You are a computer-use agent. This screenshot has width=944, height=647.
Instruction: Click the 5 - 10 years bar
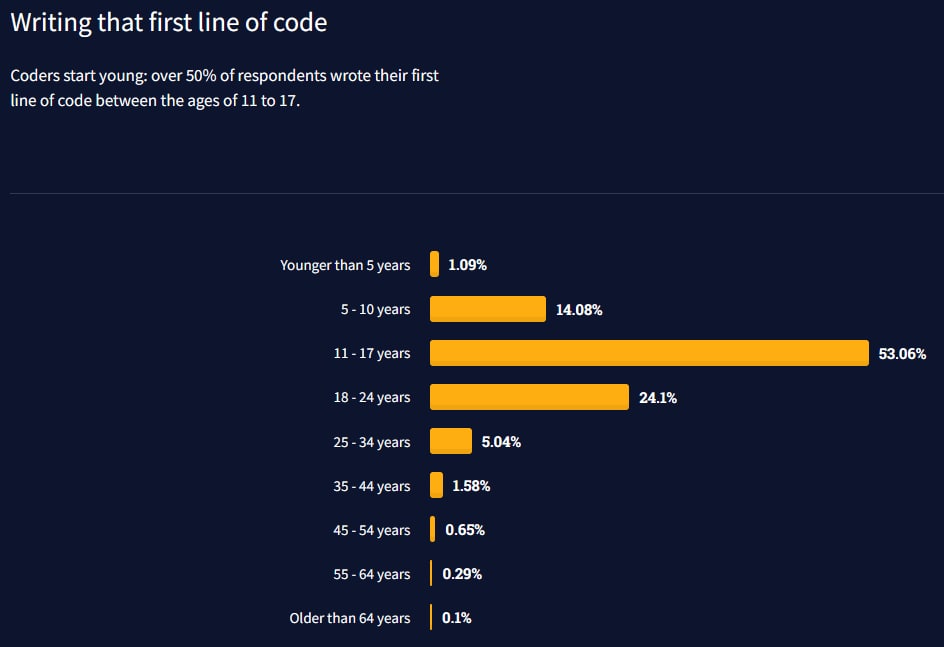click(487, 309)
